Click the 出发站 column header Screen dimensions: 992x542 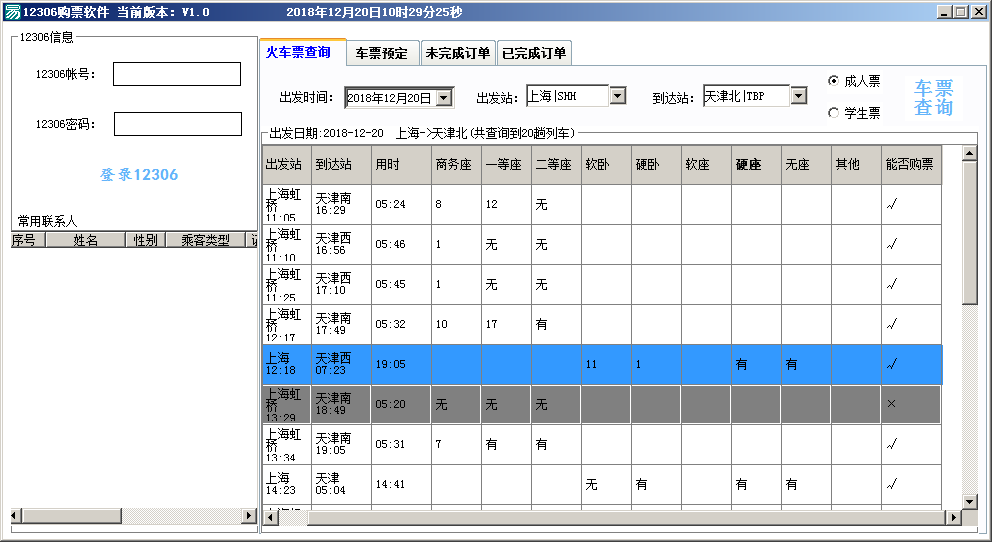(287, 164)
